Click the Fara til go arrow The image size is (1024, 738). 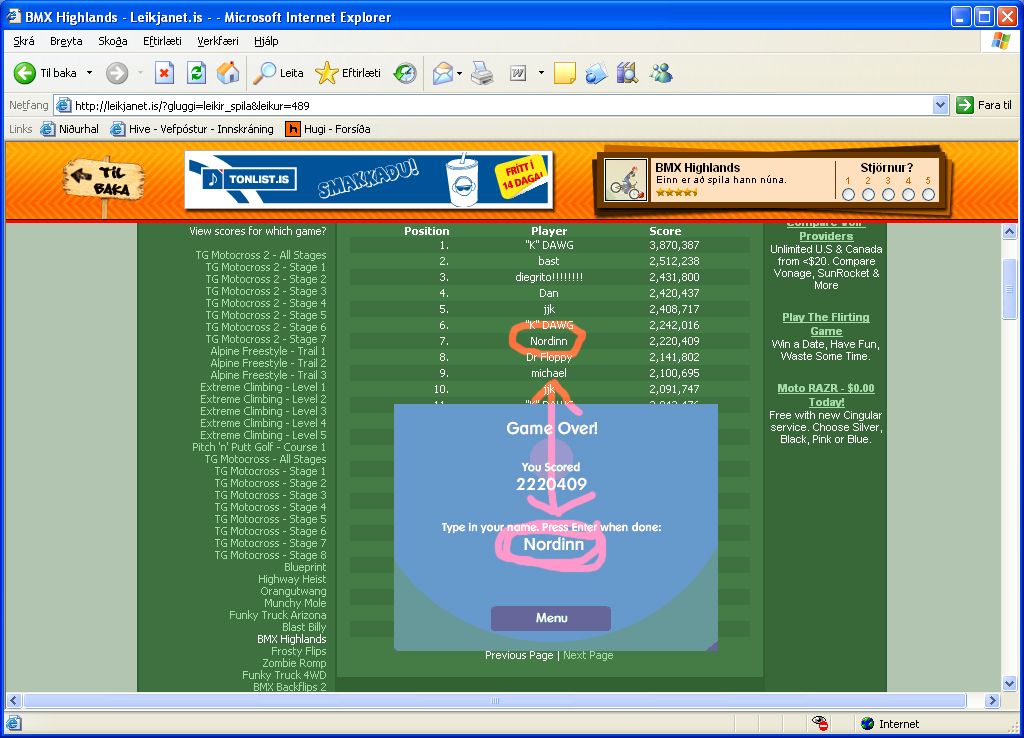(965, 105)
